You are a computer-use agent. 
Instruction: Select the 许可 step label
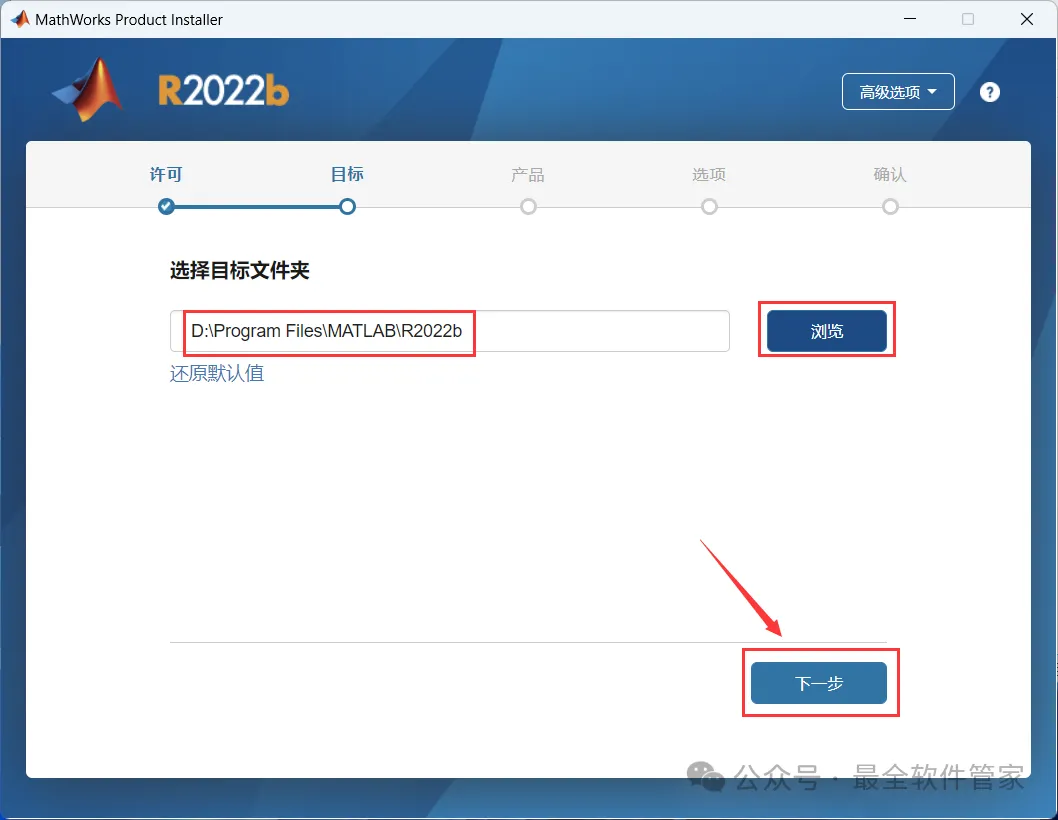tap(166, 175)
